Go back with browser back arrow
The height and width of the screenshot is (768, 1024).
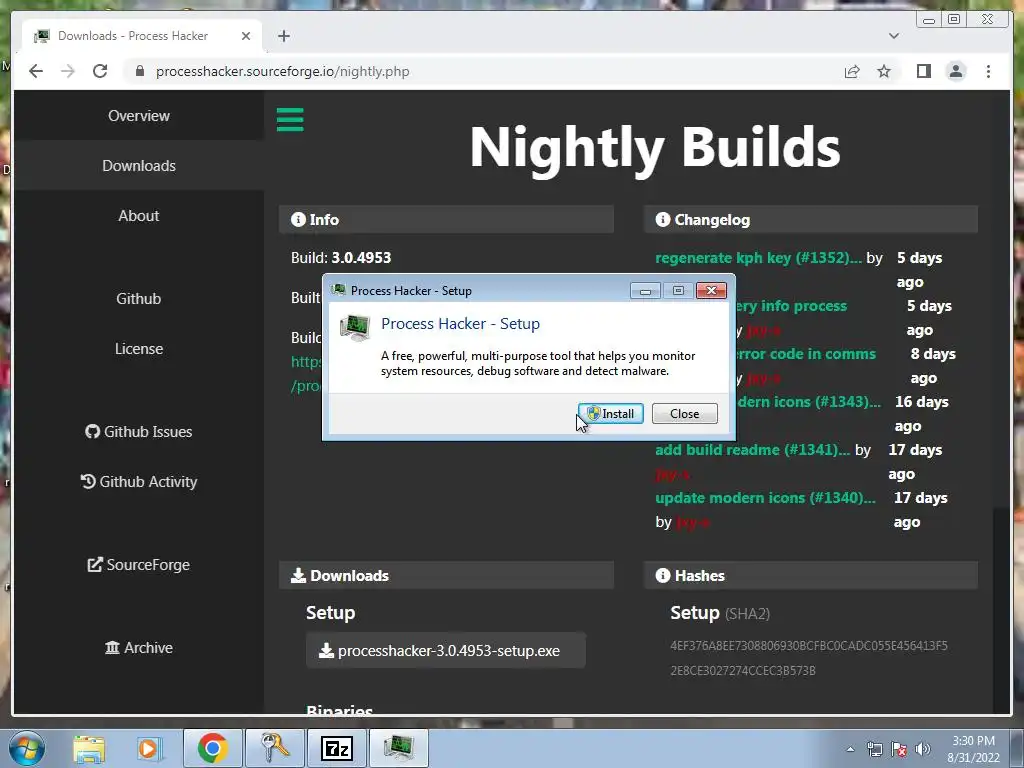[36, 71]
